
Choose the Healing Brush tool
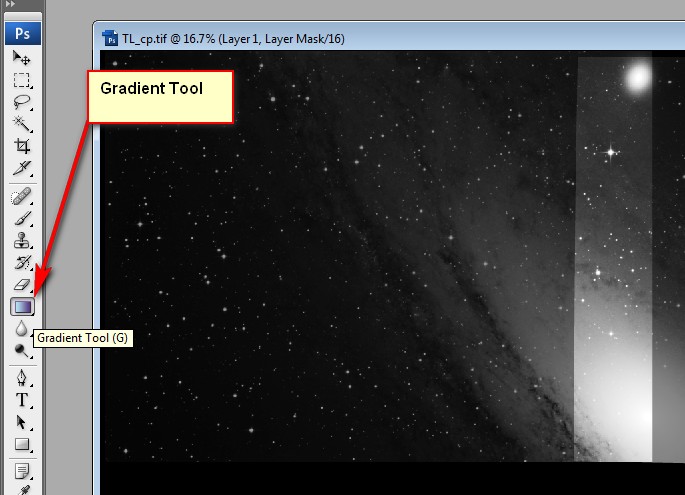click(x=22, y=196)
